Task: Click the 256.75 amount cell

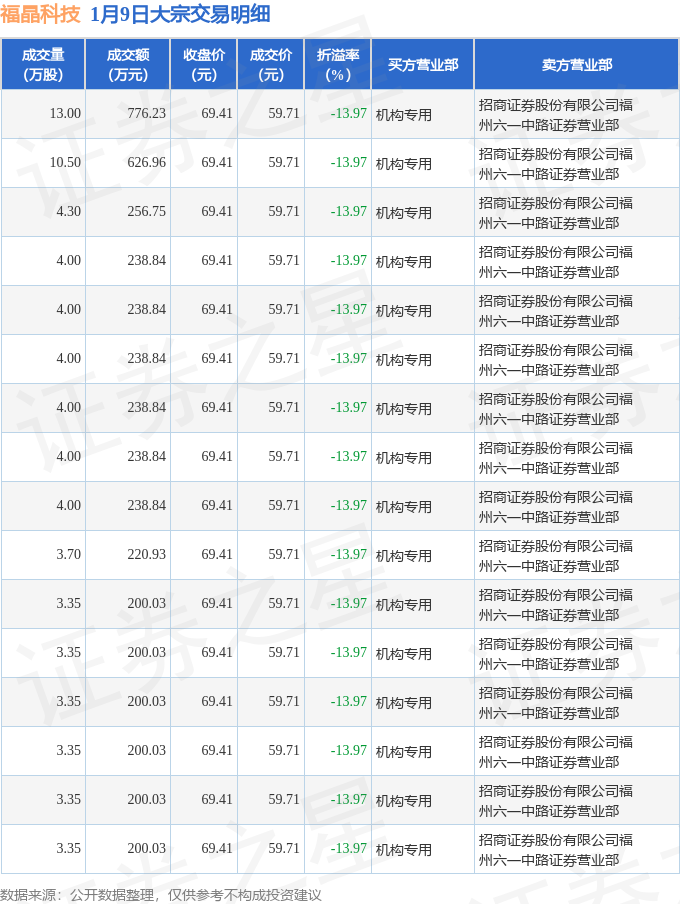Action: click(146, 211)
